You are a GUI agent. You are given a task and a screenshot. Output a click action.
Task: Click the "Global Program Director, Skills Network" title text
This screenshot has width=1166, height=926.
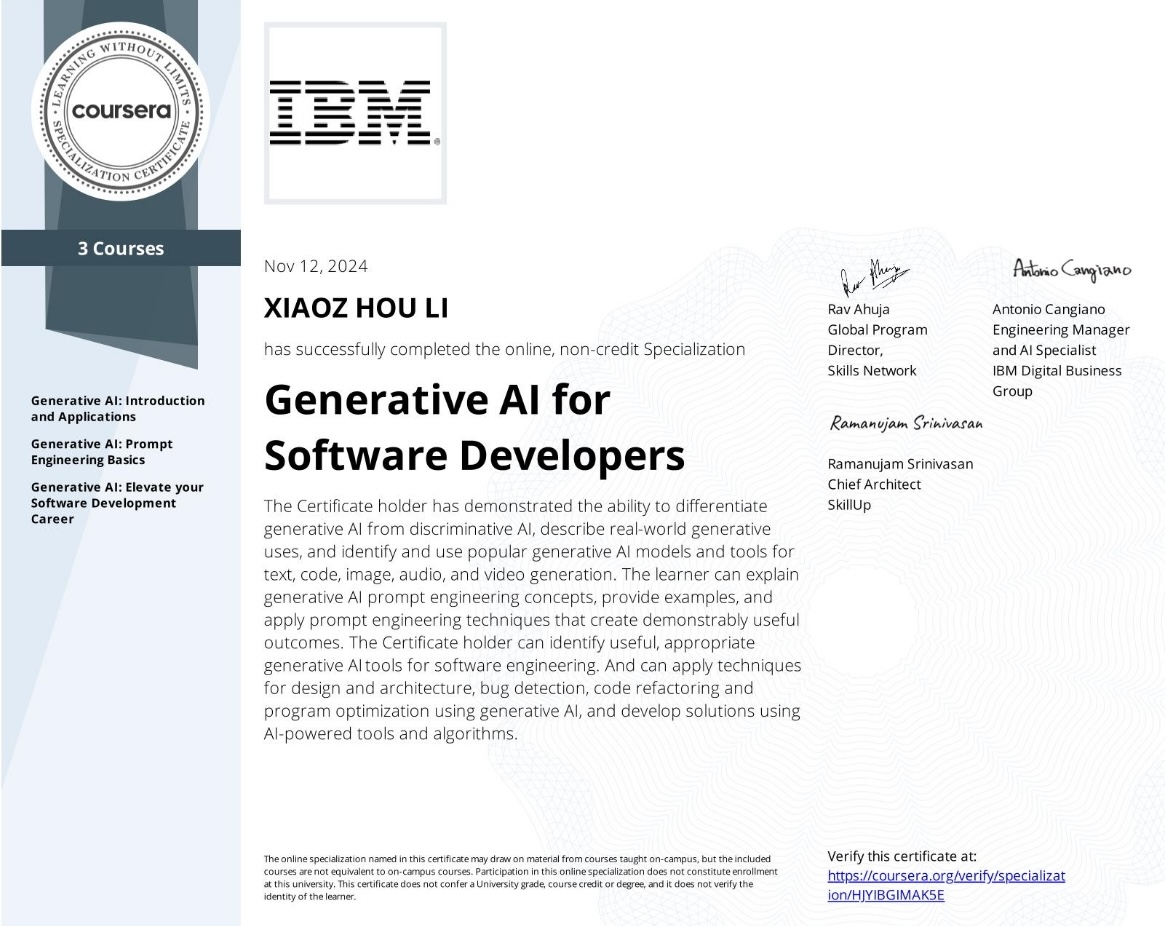click(877, 350)
